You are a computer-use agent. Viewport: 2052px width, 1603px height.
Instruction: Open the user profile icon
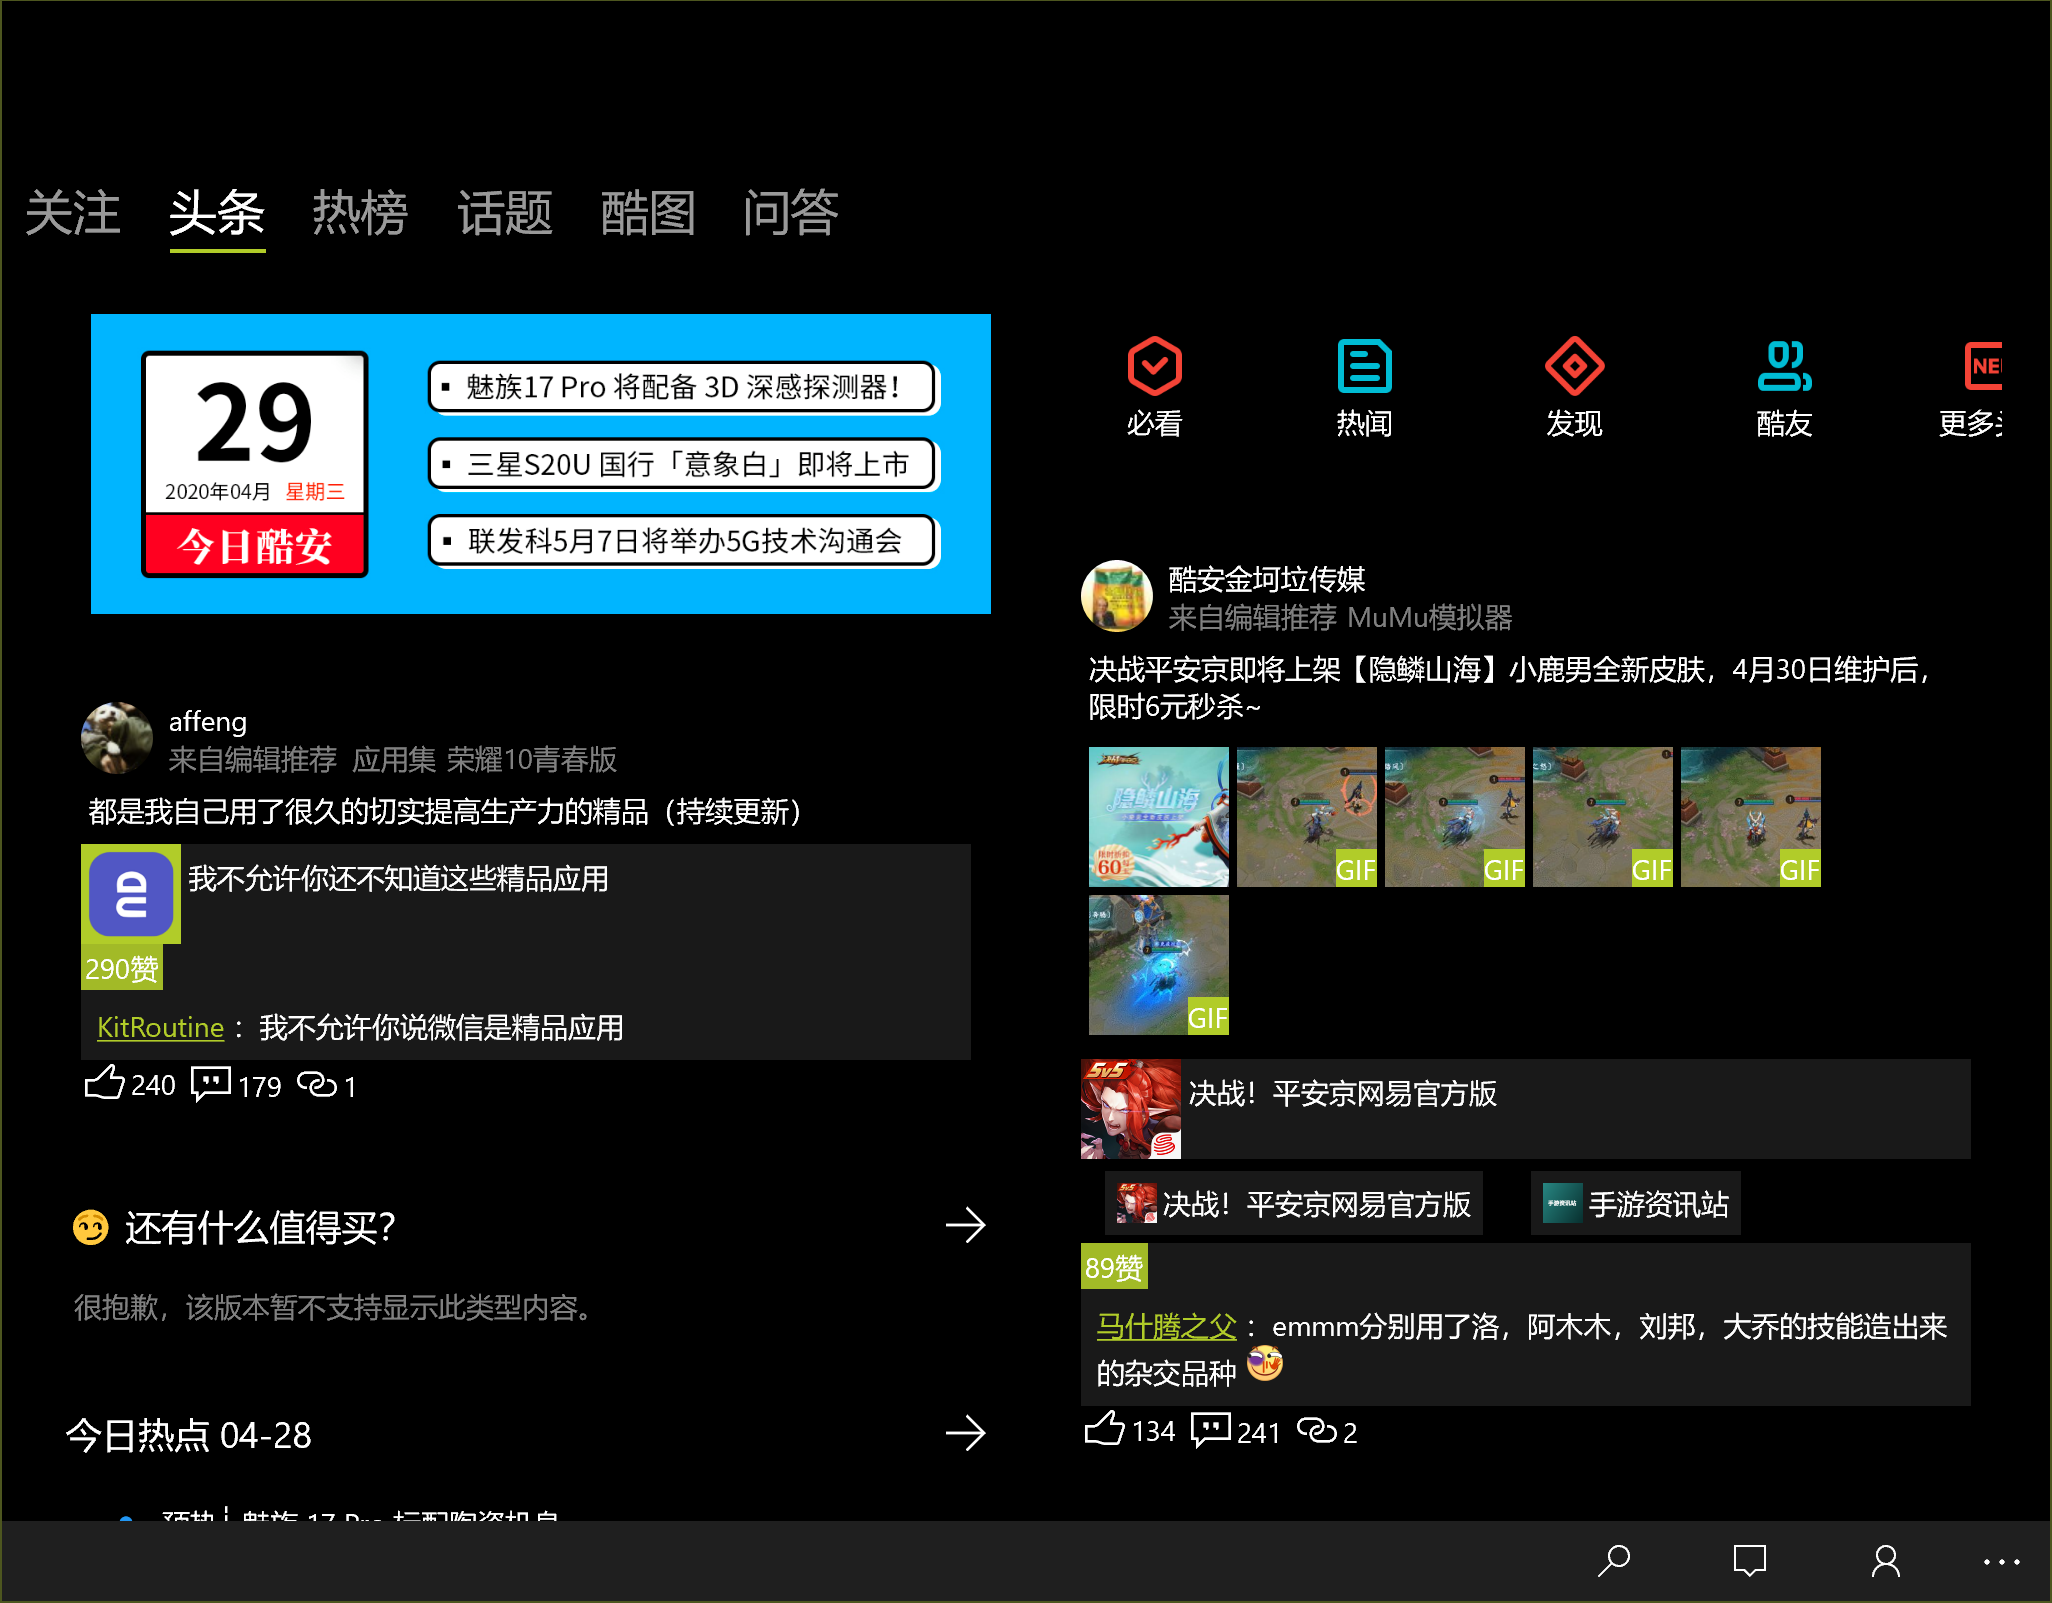[x=1886, y=1561]
